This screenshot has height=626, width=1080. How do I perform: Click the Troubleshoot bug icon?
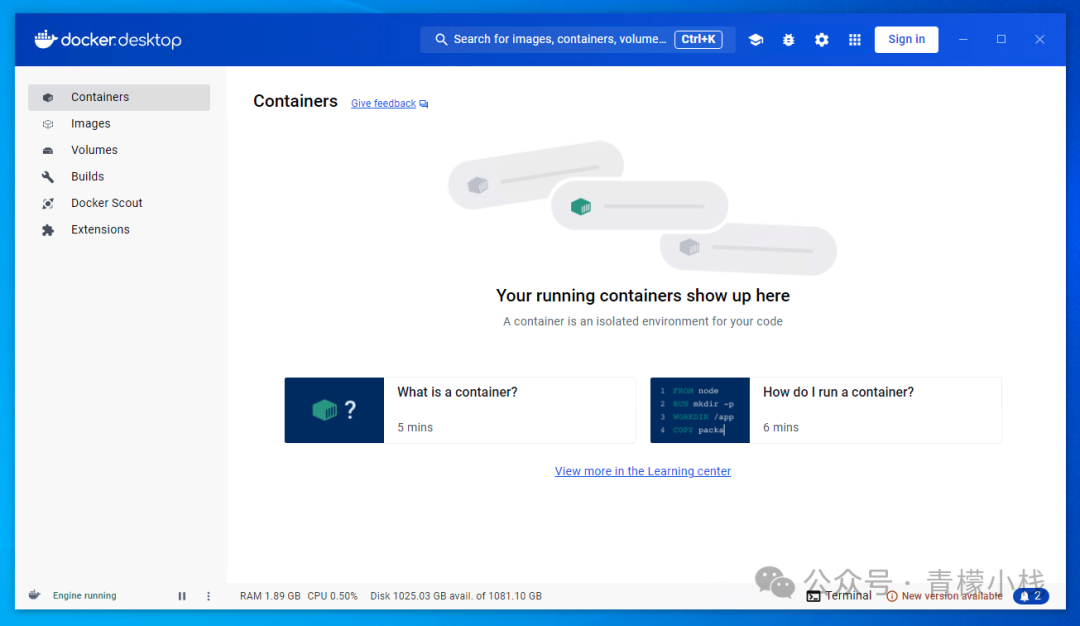[x=789, y=40]
